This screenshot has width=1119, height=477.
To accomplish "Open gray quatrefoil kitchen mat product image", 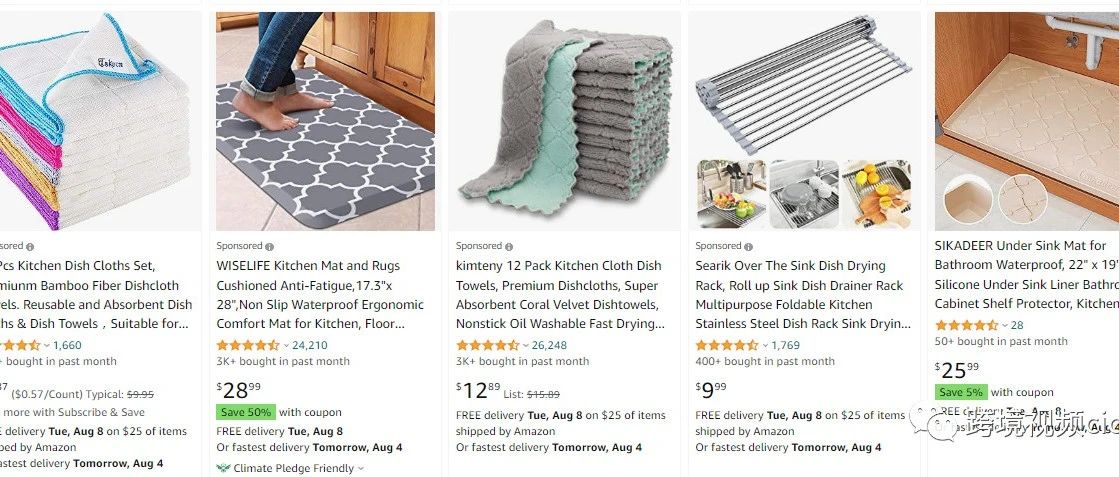I will (325, 120).
